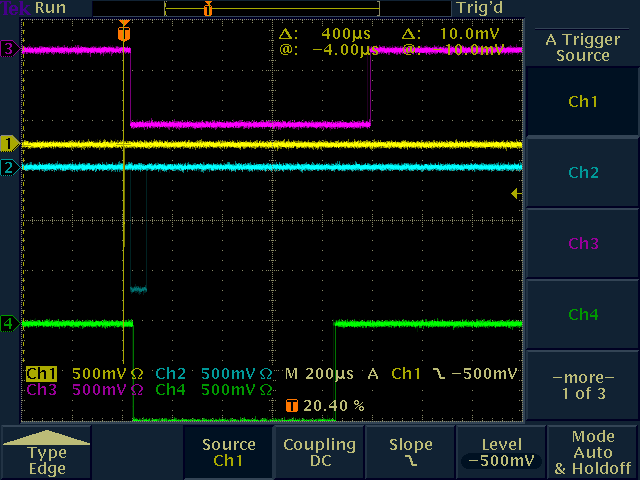Click the trigger marker in record overview bar
This screenshot has width=640, height=480.
[208, 8]
